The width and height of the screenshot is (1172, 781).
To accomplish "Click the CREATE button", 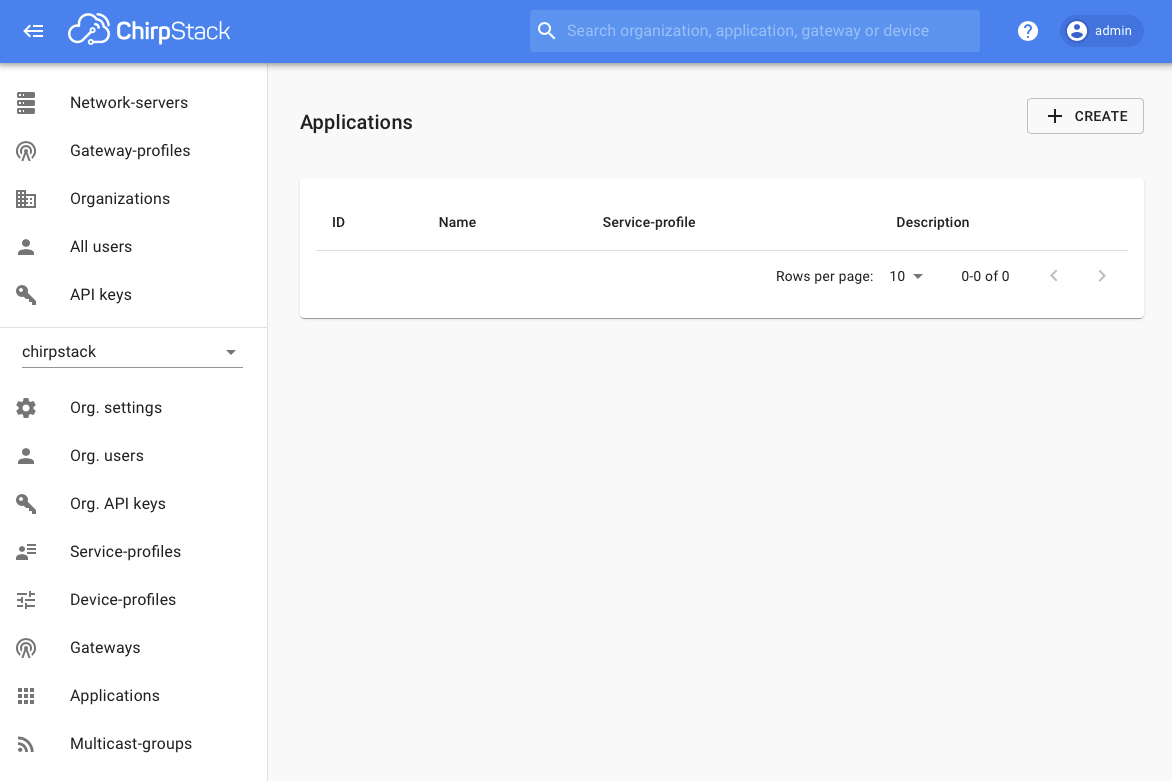I will pos(1085,116).
